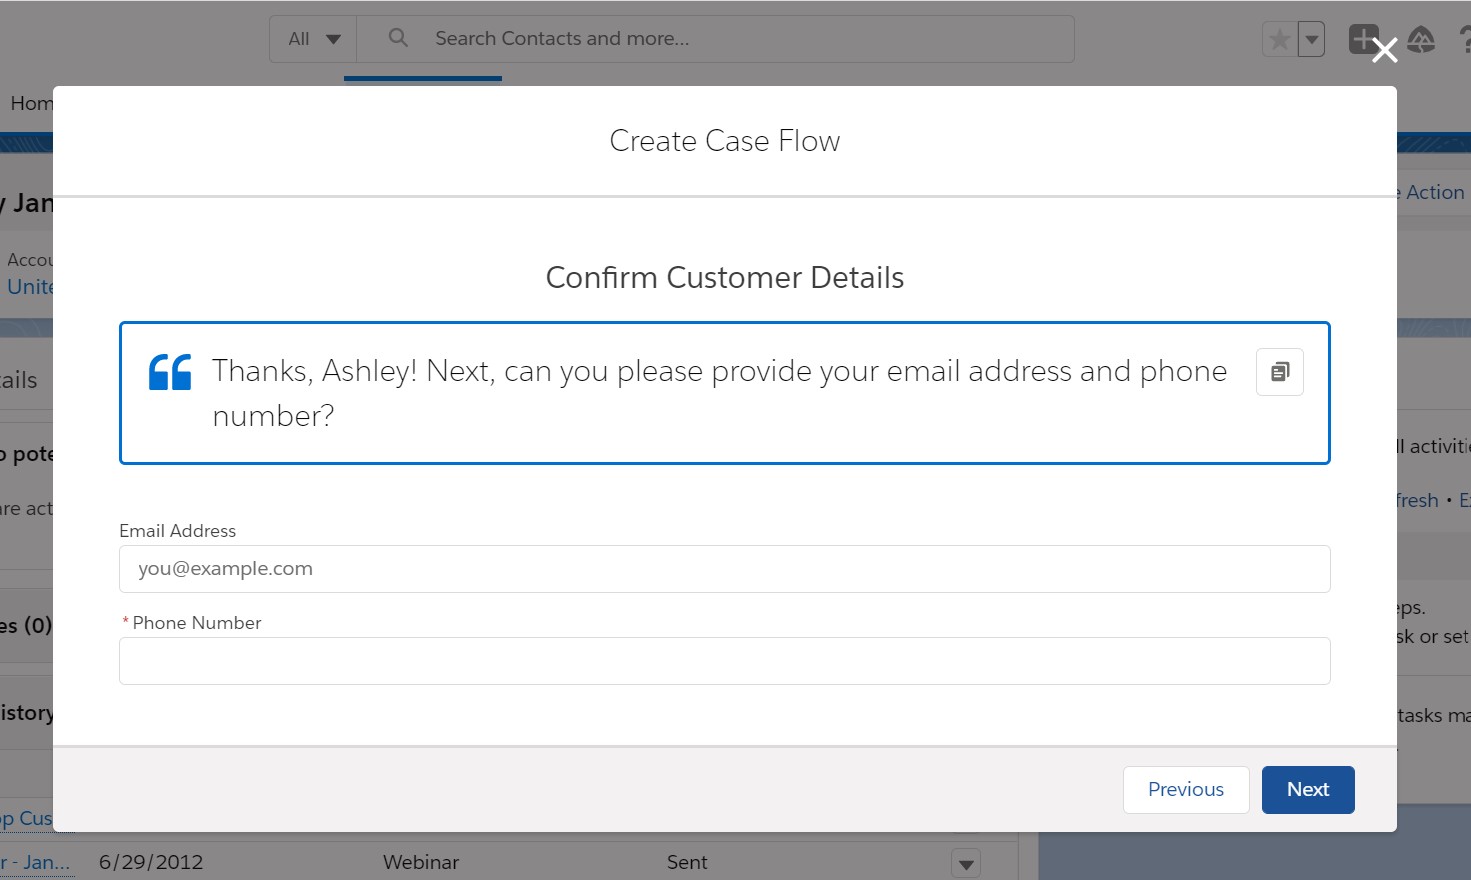1471x880 pixels.
Task: Click the copy script icon in the quote box
Action: click(x=1279, y=372)
